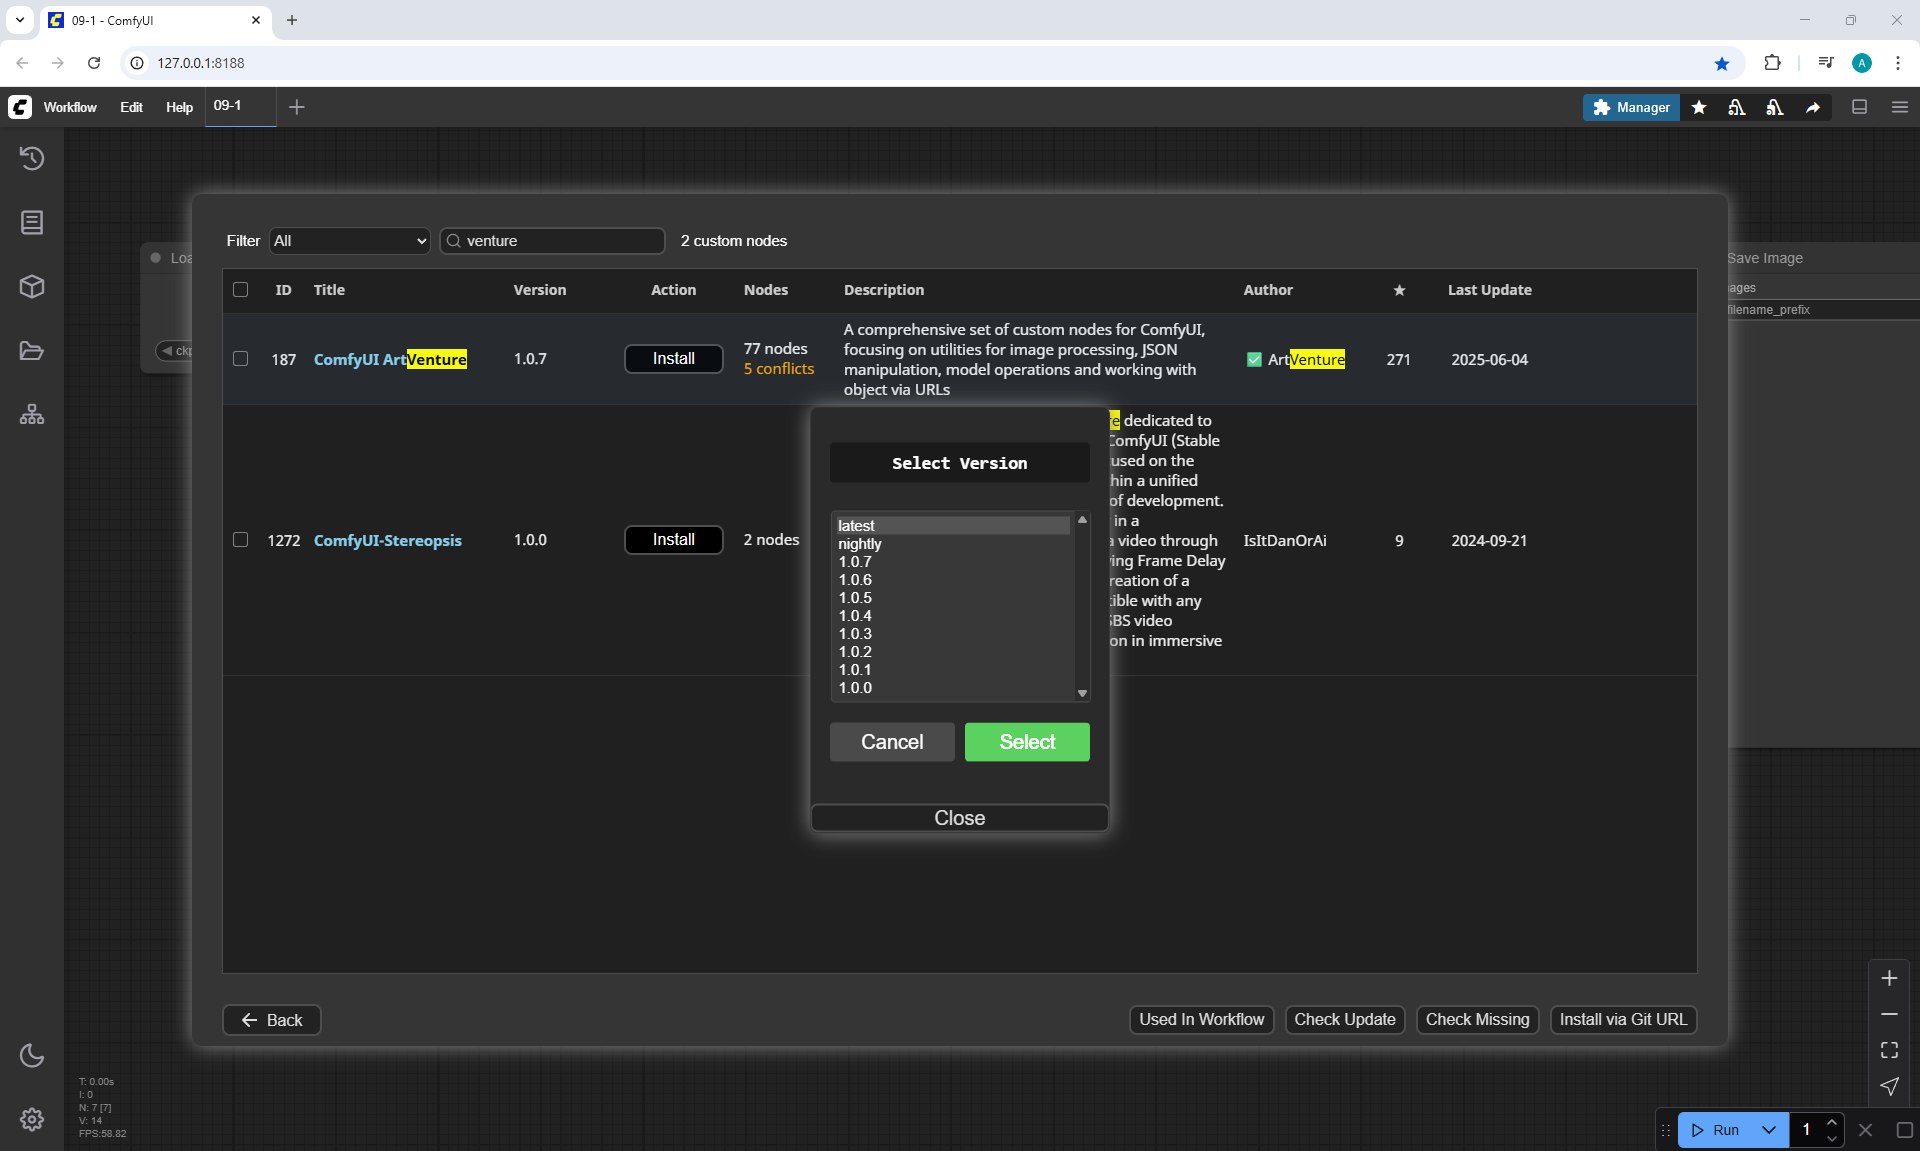The image size is (1920, 1151).
Task: Open settings gear icon
Action: click(32, 1119)
